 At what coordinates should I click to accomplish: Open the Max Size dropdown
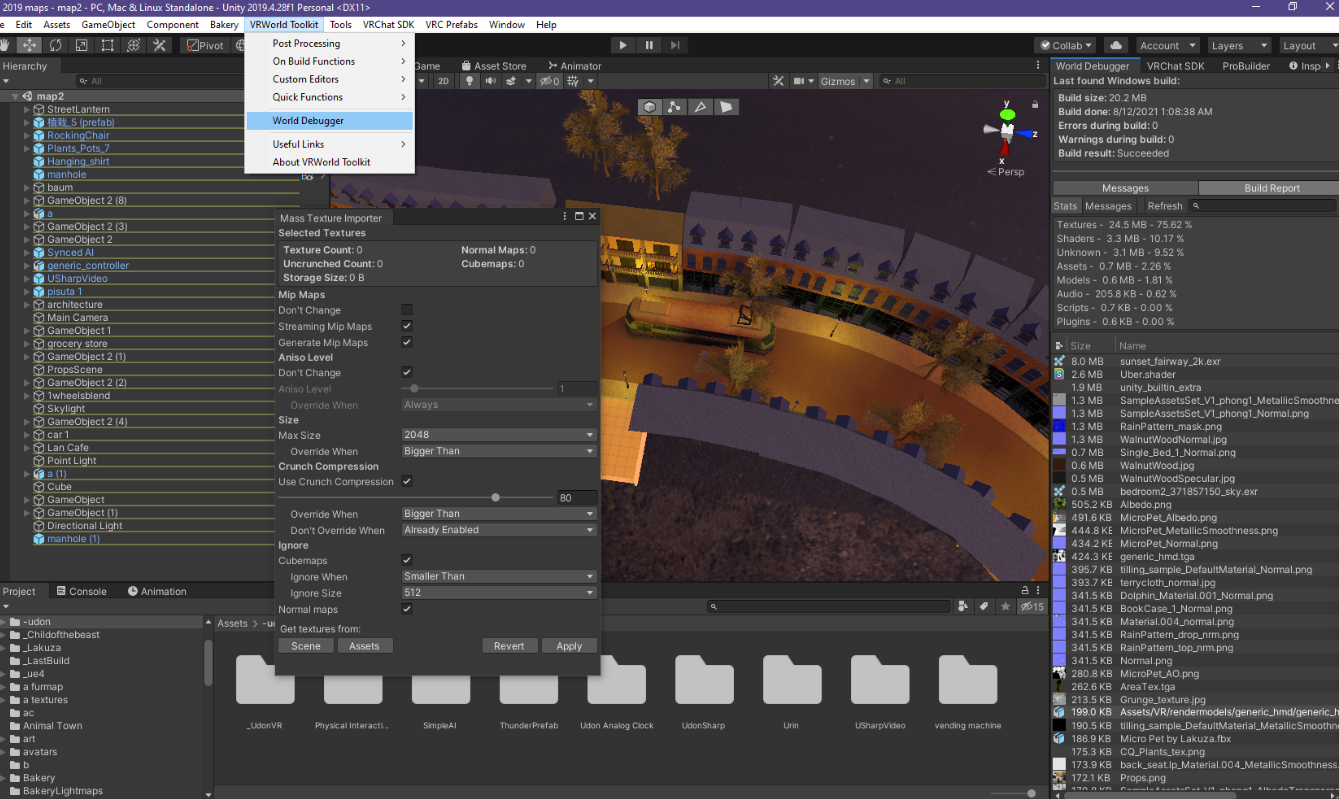coord(499,435)
